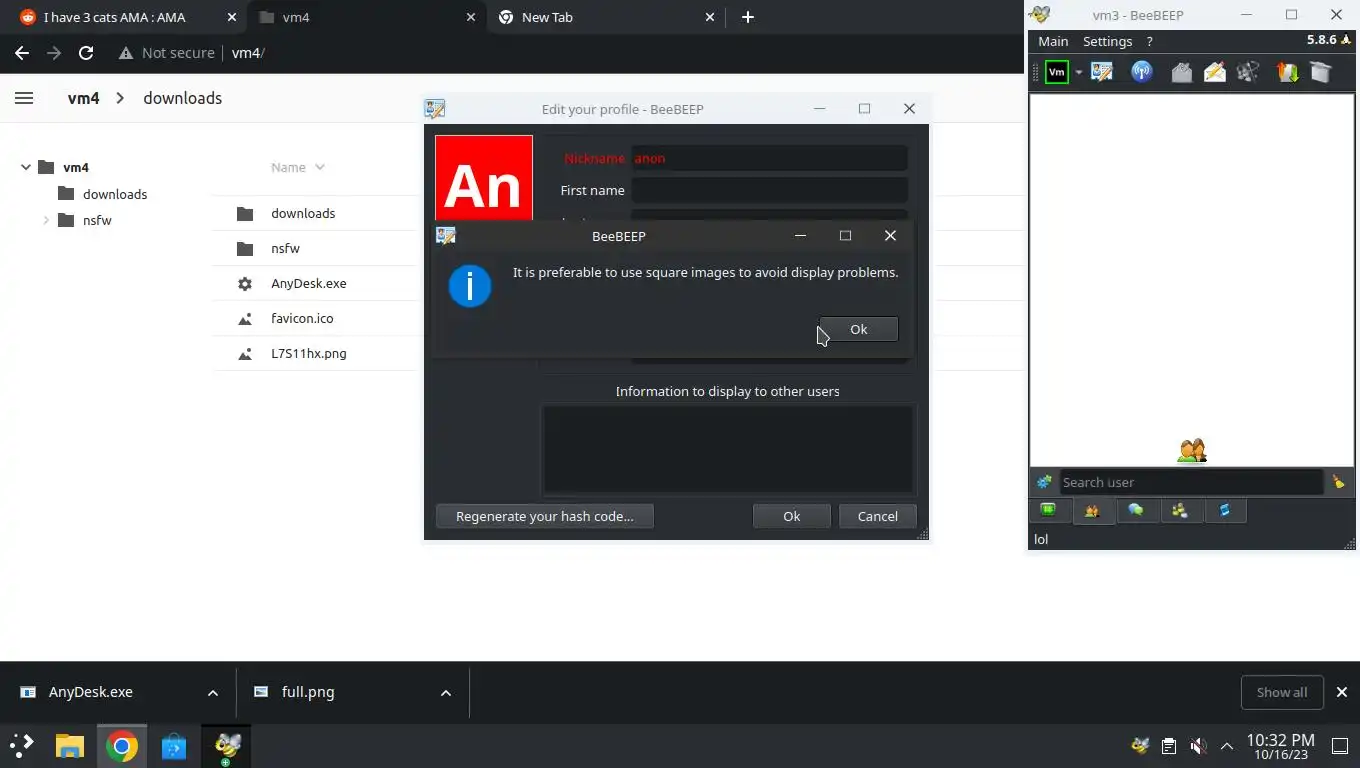
Task: Click the envelope with pencil icon
Action: 1214,72
